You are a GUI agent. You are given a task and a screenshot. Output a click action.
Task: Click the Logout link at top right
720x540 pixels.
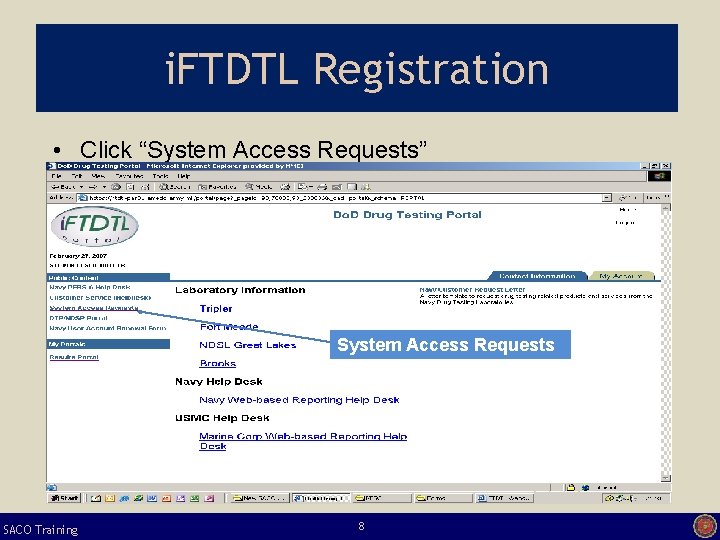click(625, 223)
